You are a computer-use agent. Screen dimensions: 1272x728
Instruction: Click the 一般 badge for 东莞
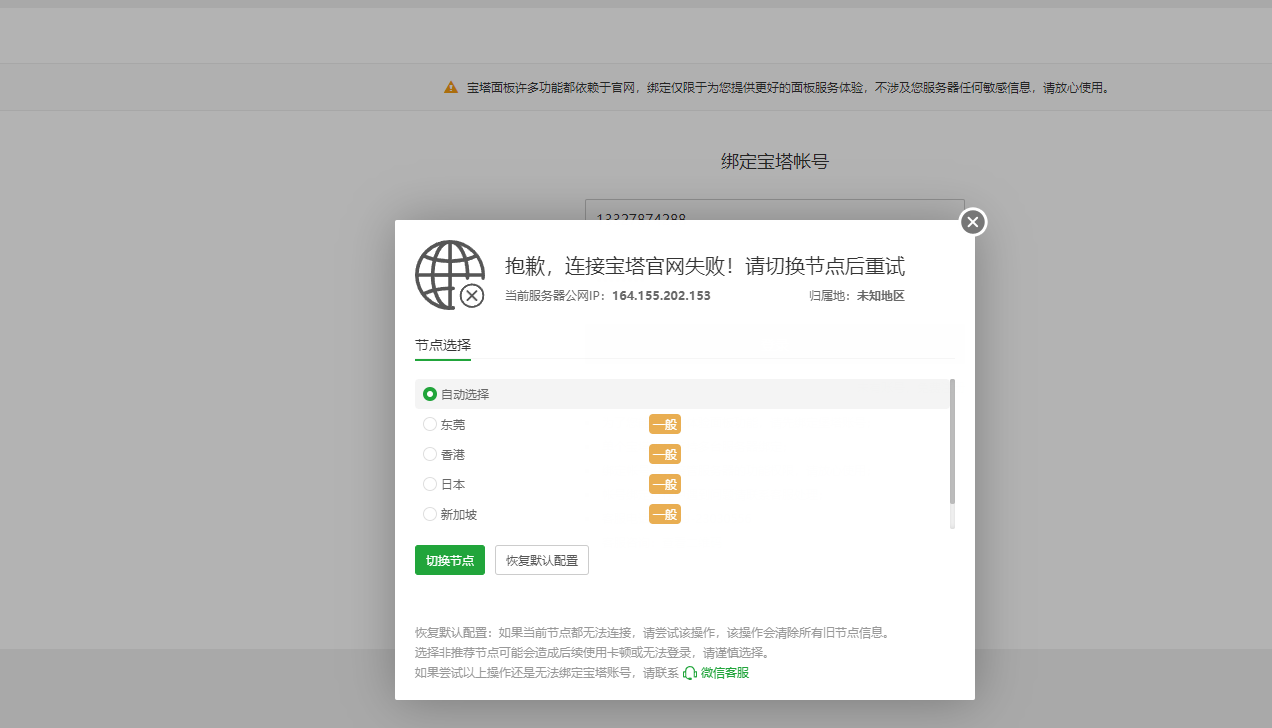(x=665, y=424)
